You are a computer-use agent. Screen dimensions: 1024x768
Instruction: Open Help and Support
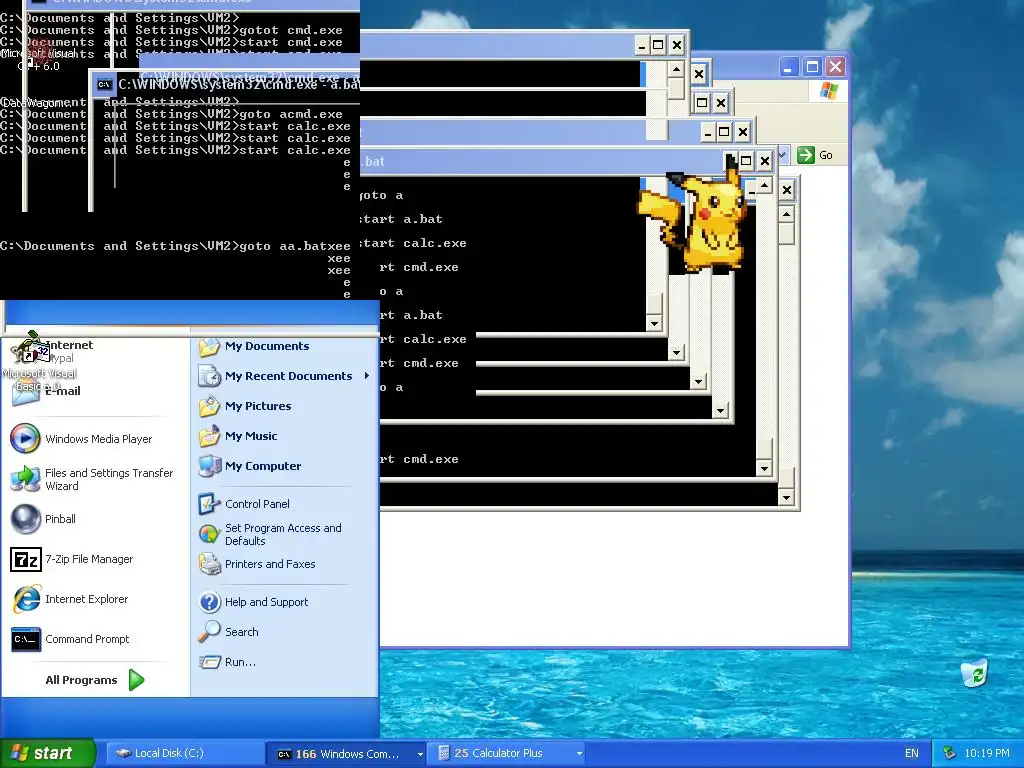click(x=253, y=602)
